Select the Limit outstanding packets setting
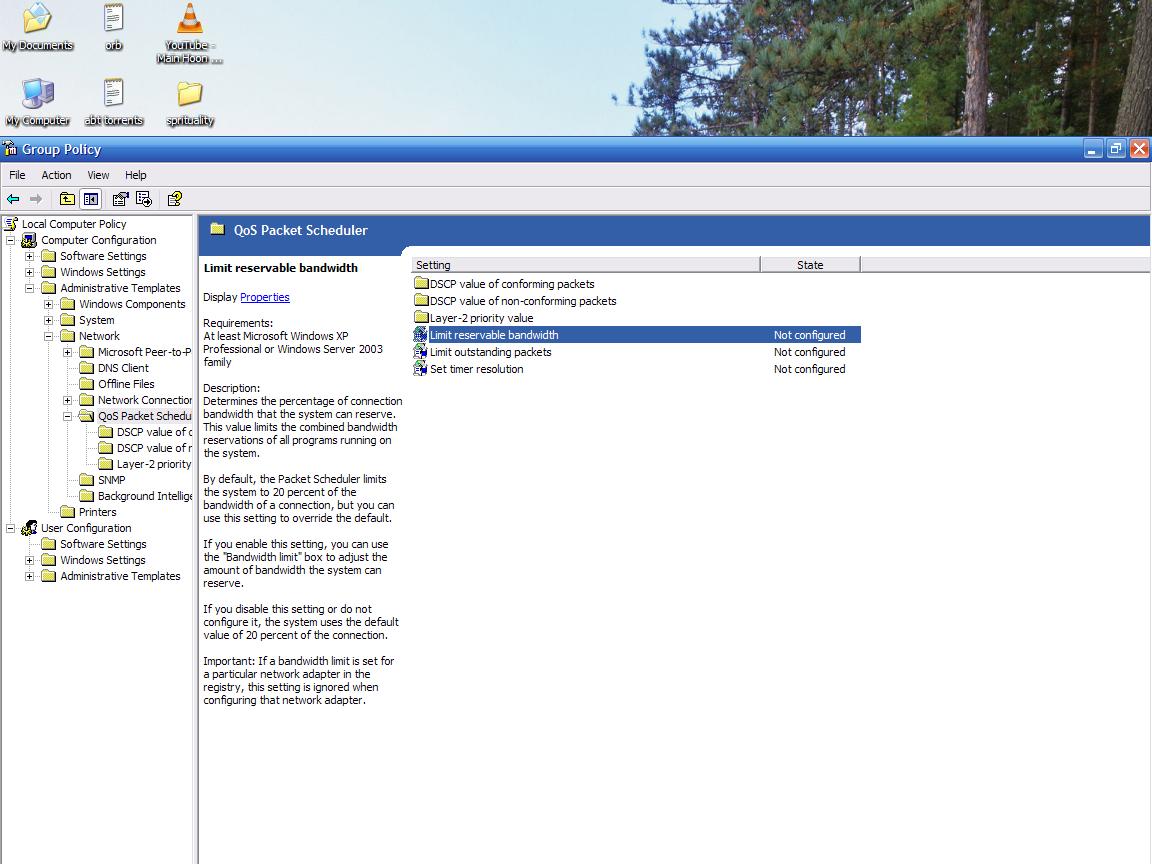The image size is (1152, 864). [x=491, y=352]
